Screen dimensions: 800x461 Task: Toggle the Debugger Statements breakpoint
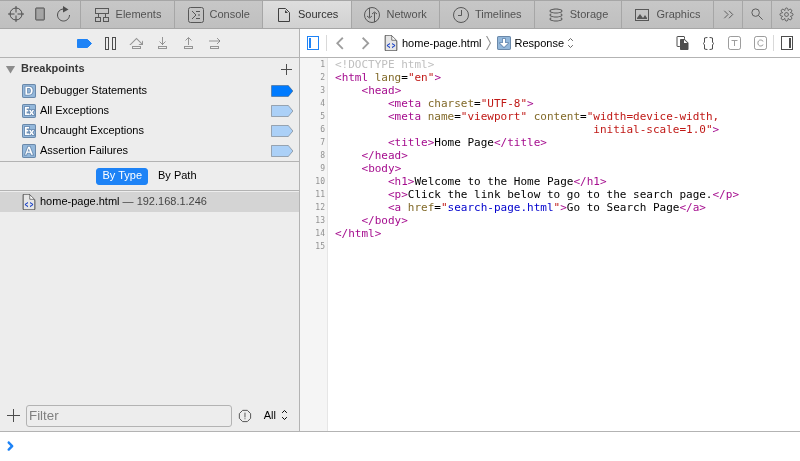(281, 91)
